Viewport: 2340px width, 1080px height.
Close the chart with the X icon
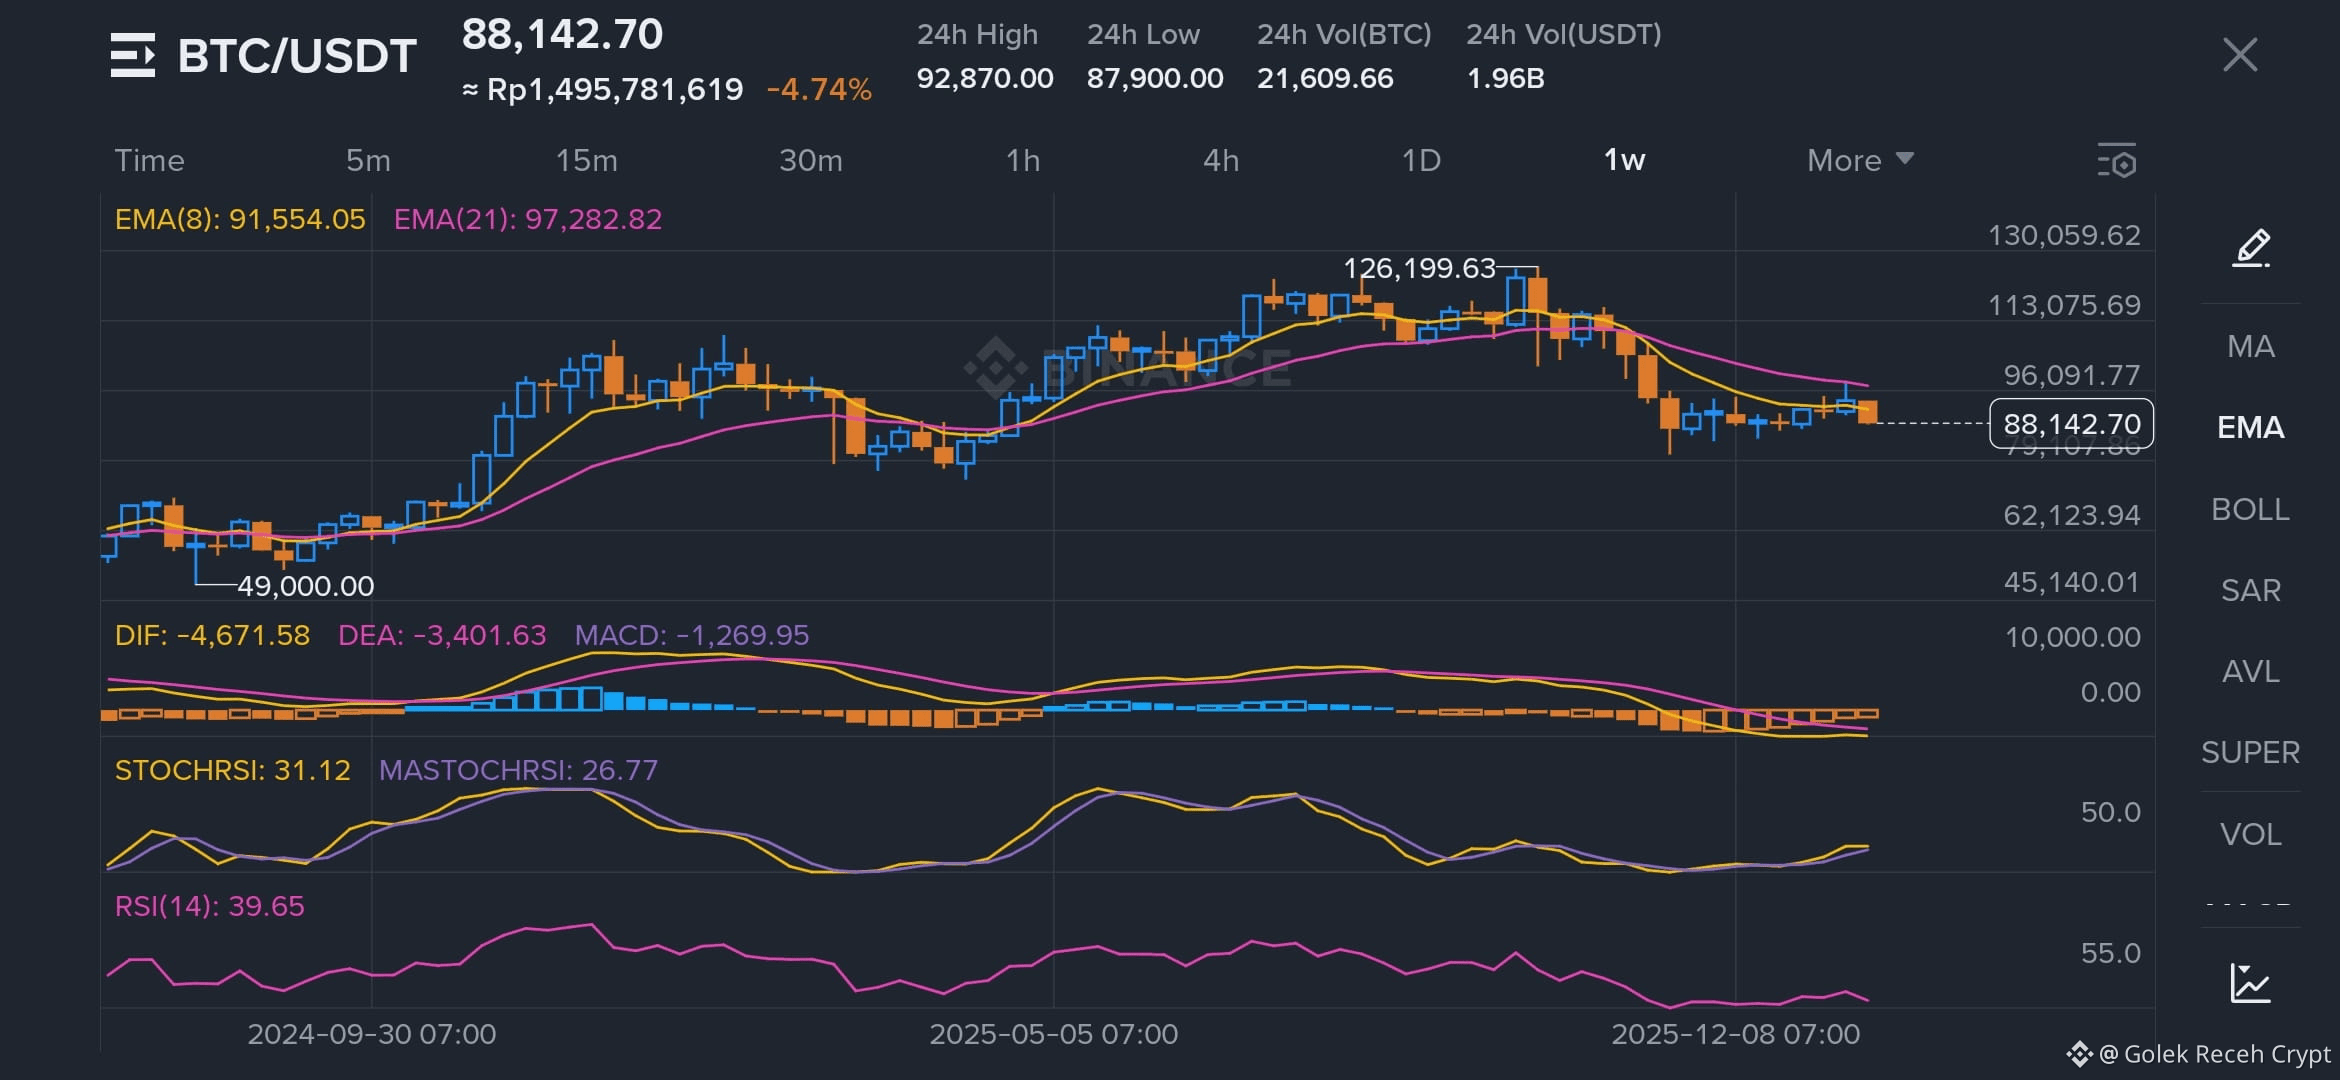[2240, 55]
